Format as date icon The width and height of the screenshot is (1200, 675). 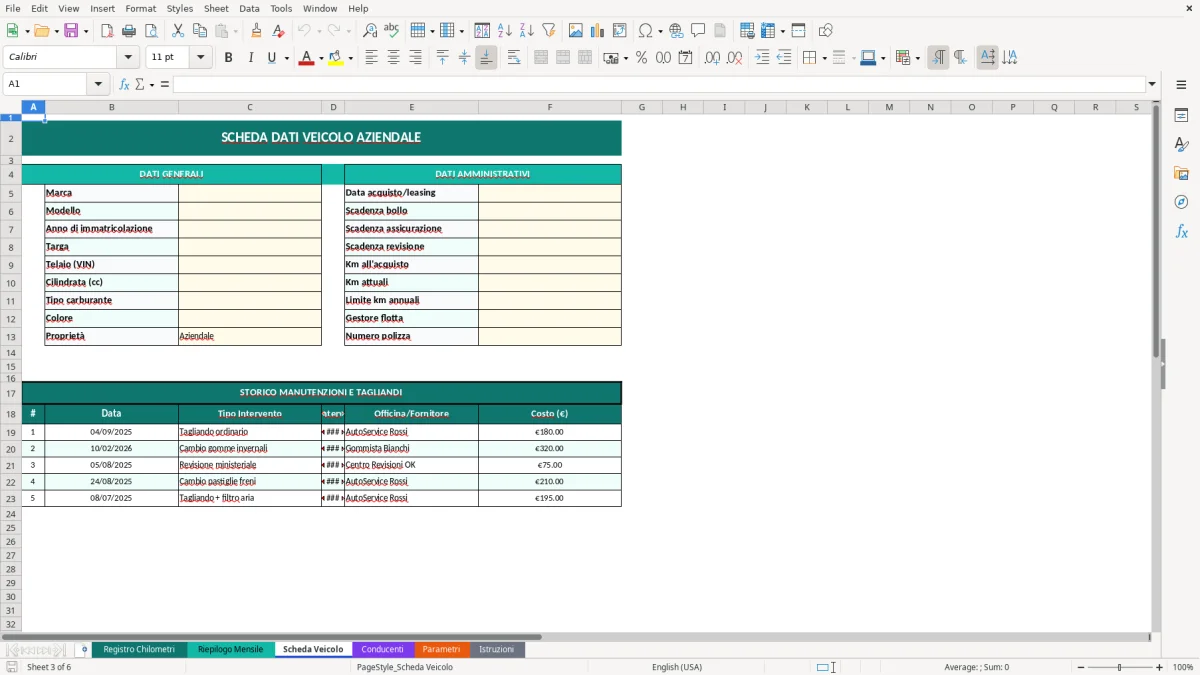point(686,58)
